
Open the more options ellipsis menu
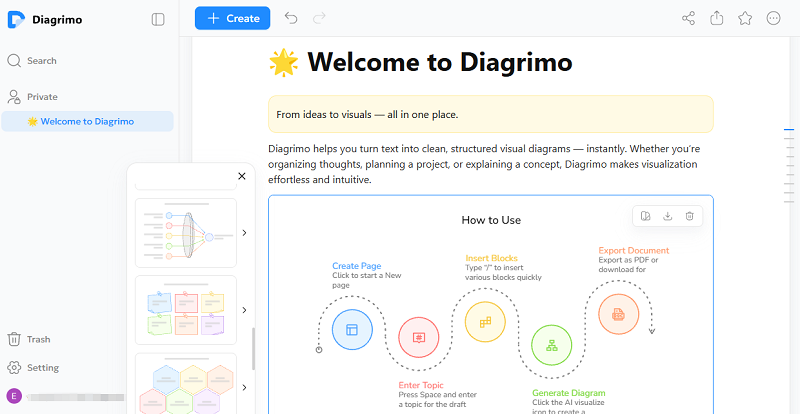click(773, 18)
